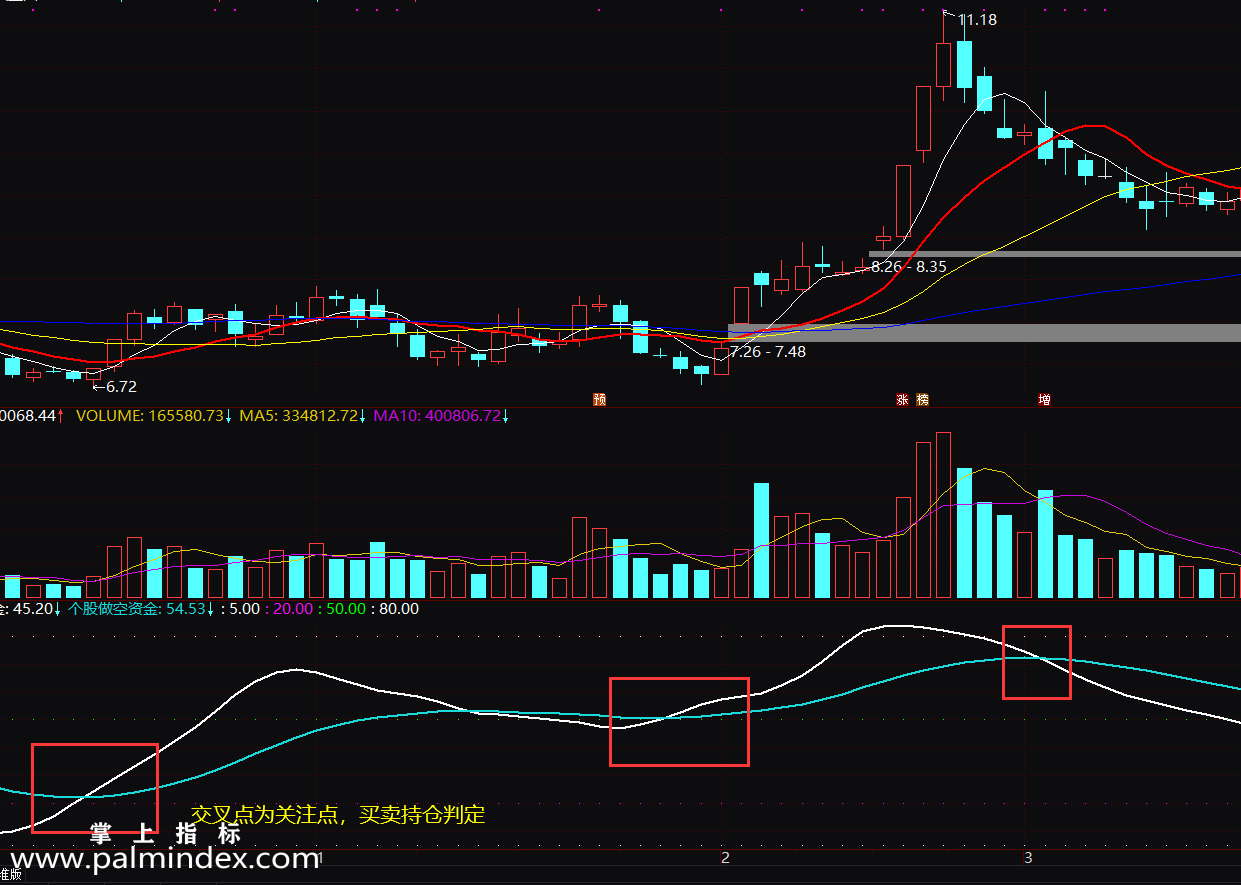1241x885 pixels.
Task: Click the month 2 time axis label
Action: click(725, 858)
